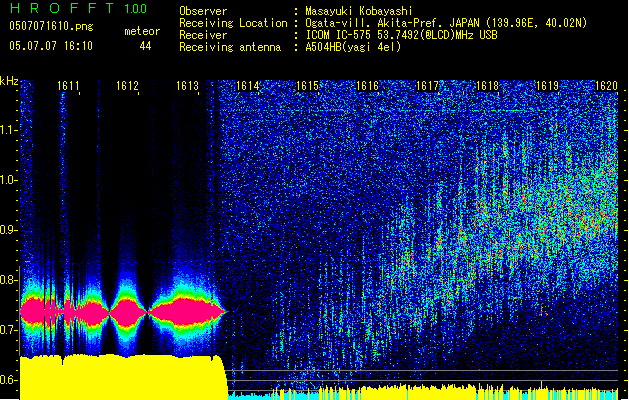
Task: Click the date stamp 05.07.07 16:10
Action: point(51,46)
